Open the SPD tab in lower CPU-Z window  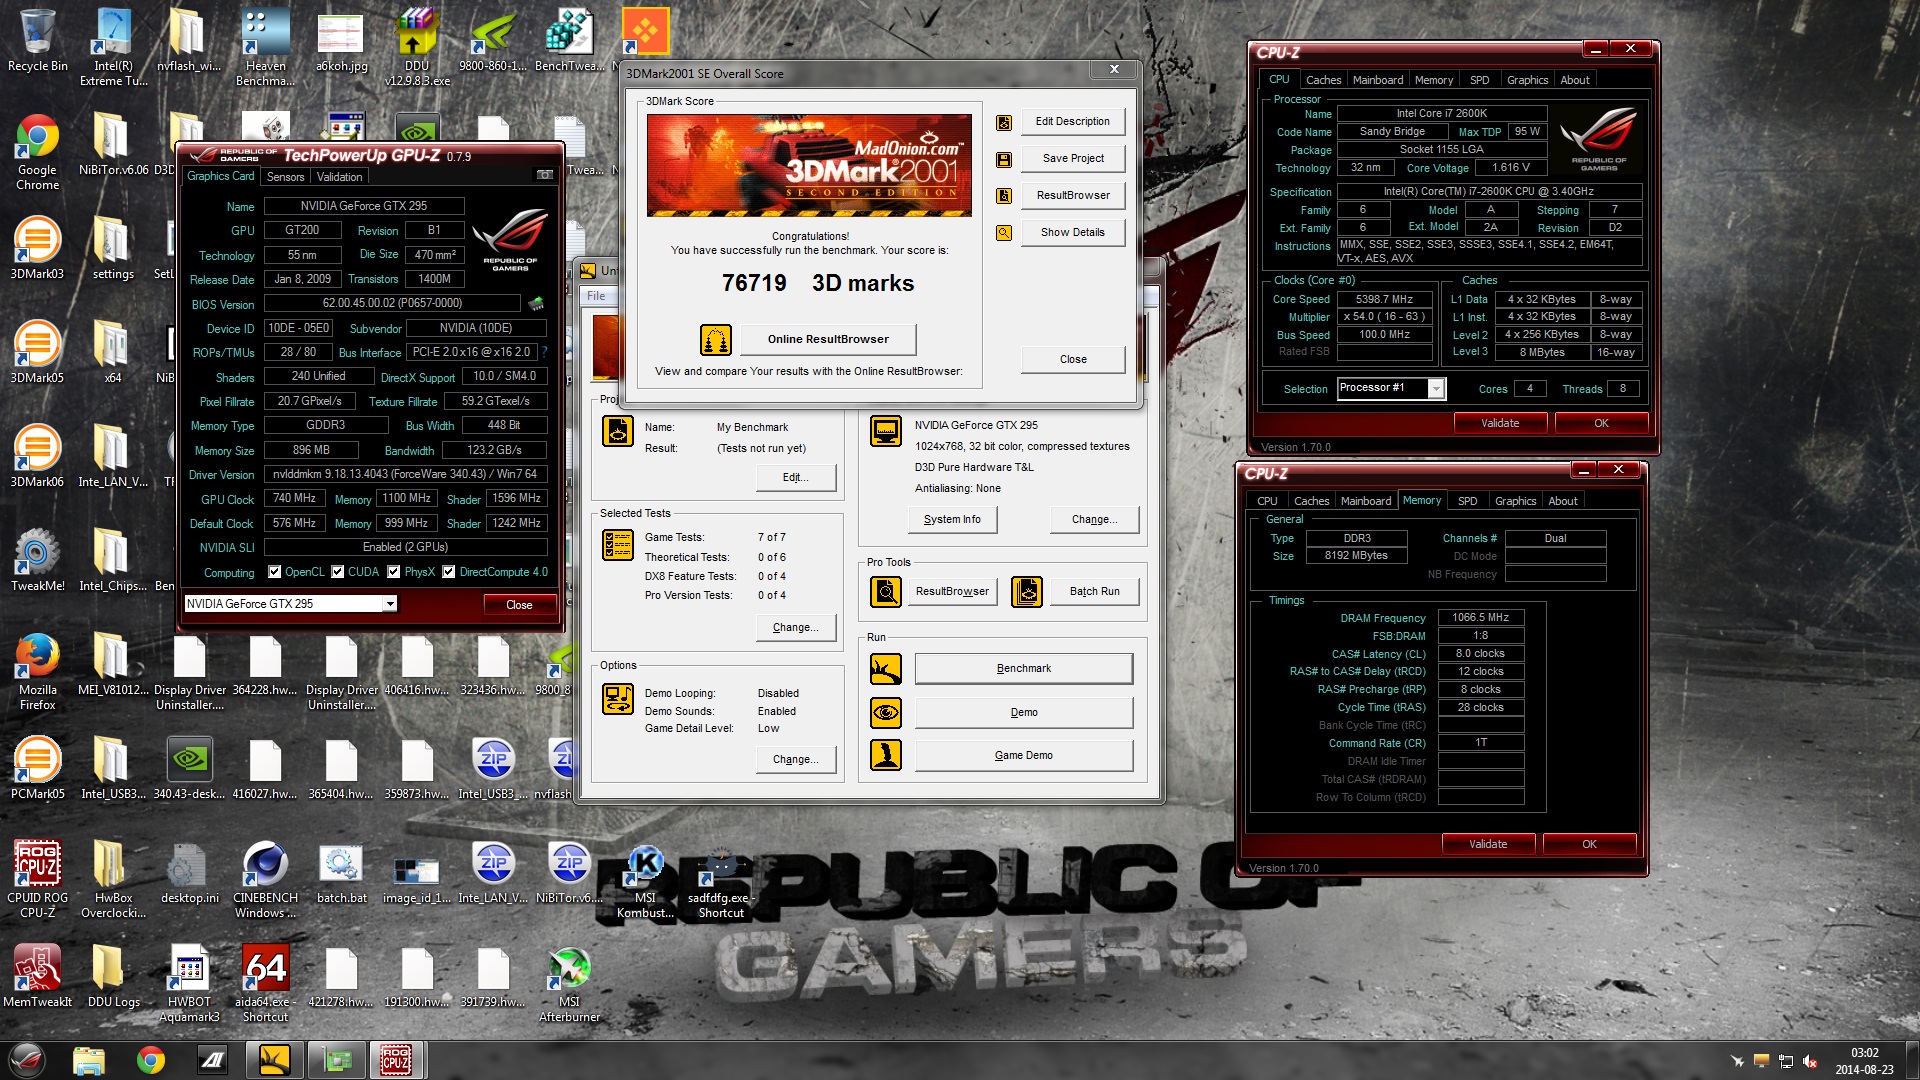1467,501
